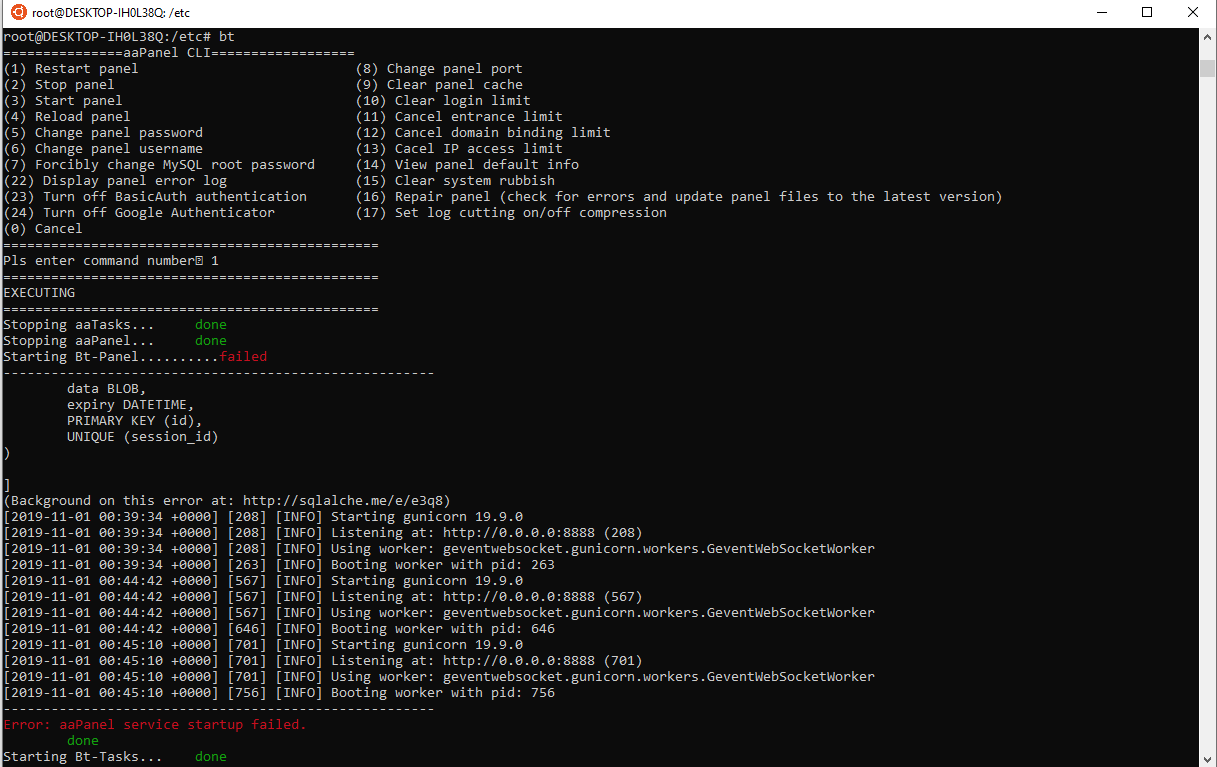Click the 'Pls enter command number' prompt line

111,261
